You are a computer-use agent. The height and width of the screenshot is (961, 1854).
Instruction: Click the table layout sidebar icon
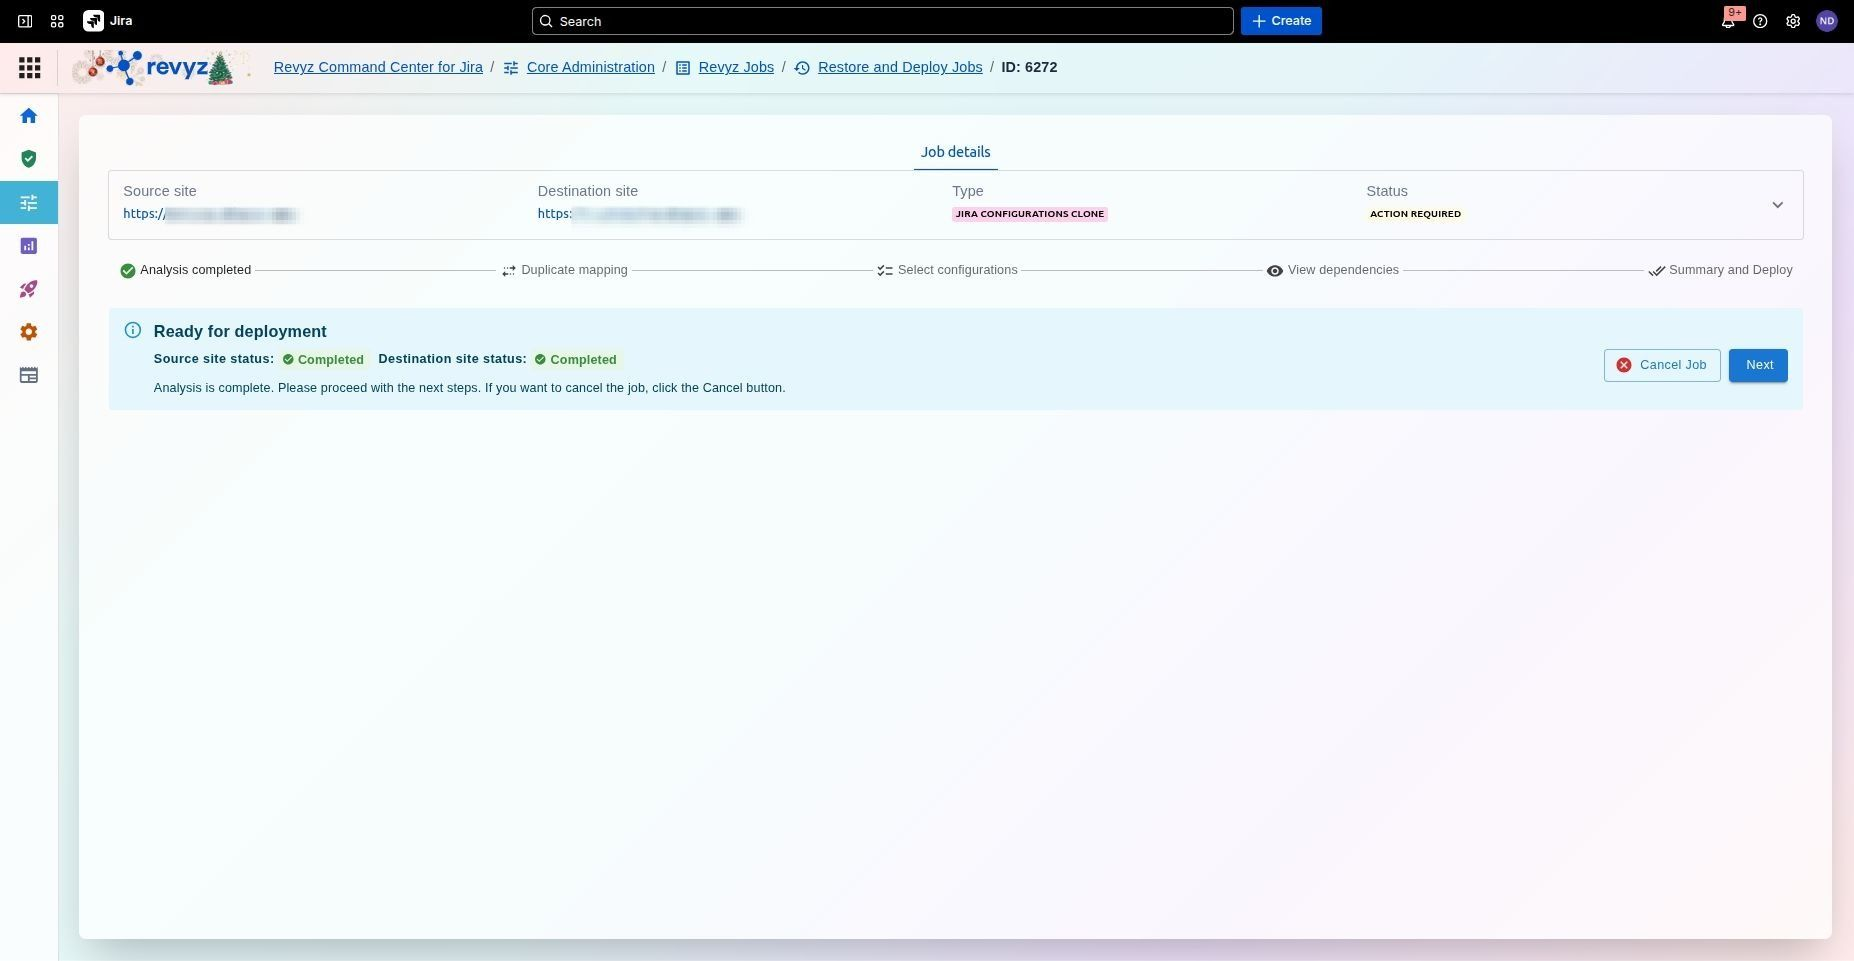pos(29,375)
